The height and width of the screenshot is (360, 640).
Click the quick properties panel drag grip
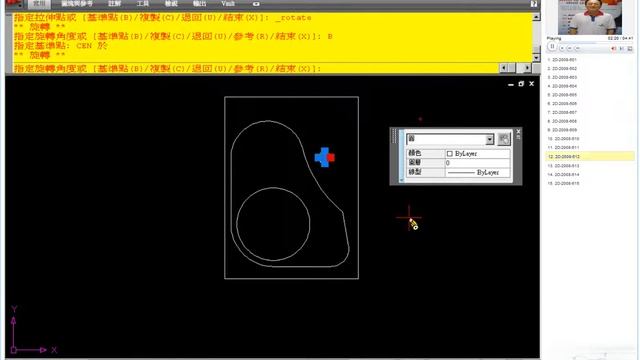point(394,136)
